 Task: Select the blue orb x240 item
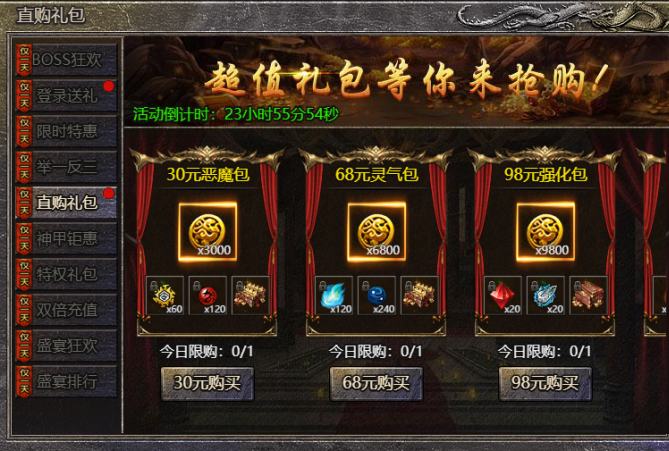coord(376,295)
